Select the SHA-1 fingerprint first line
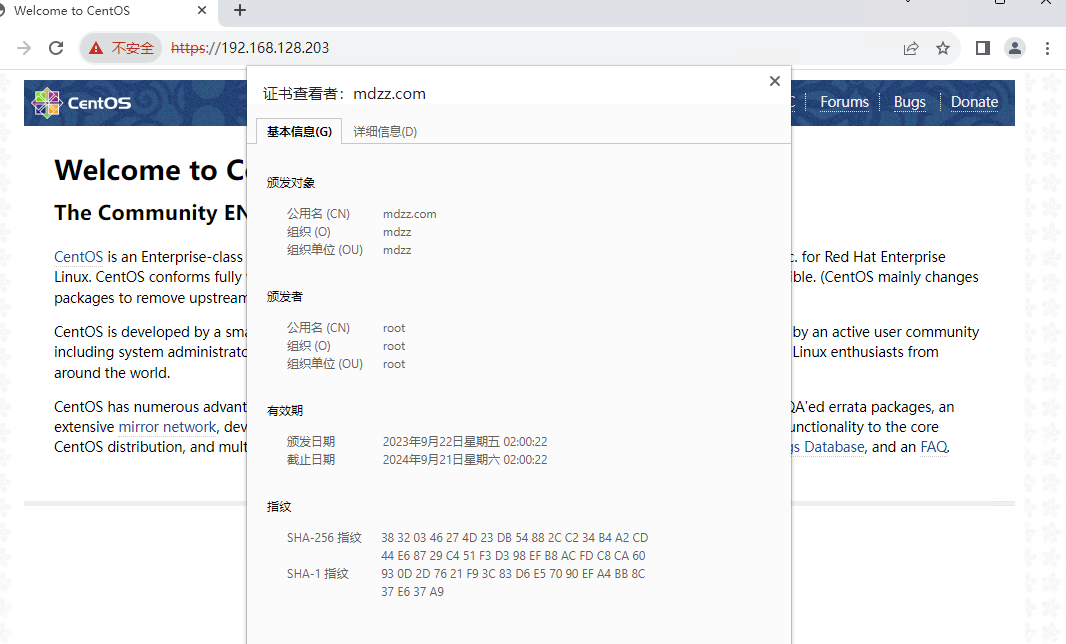The image size is (1066, 644). coord(513,574)
